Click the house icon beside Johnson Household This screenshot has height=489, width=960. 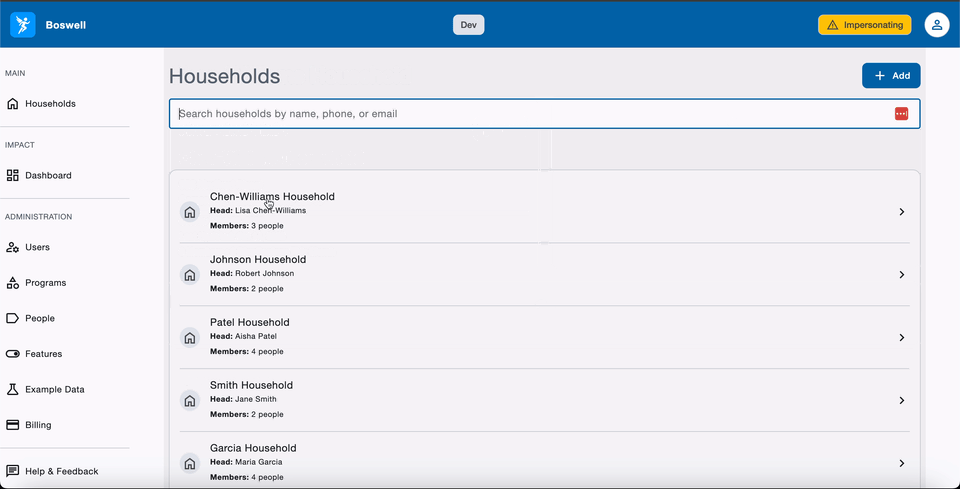190,275
